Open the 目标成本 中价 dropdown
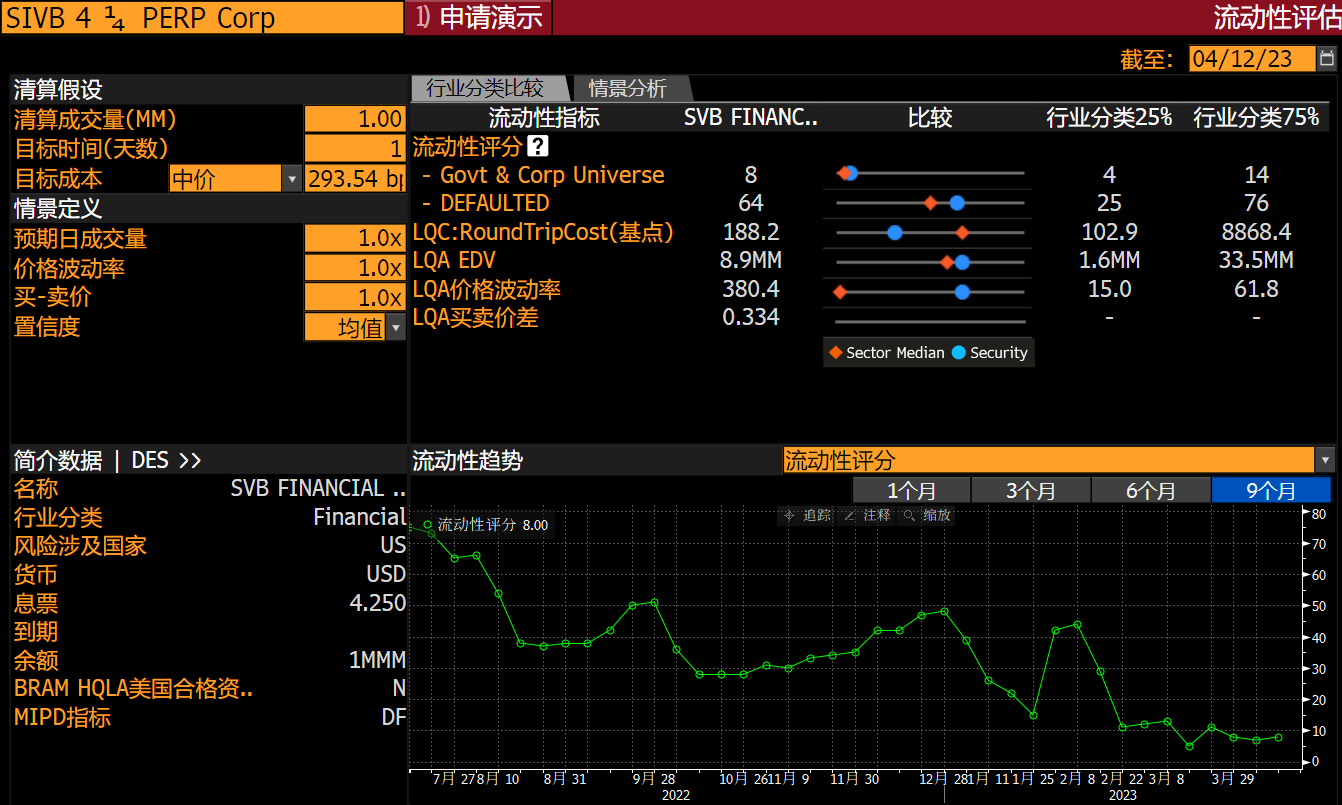Screen dimensions: 1342x805 click(x=293, y=176)
